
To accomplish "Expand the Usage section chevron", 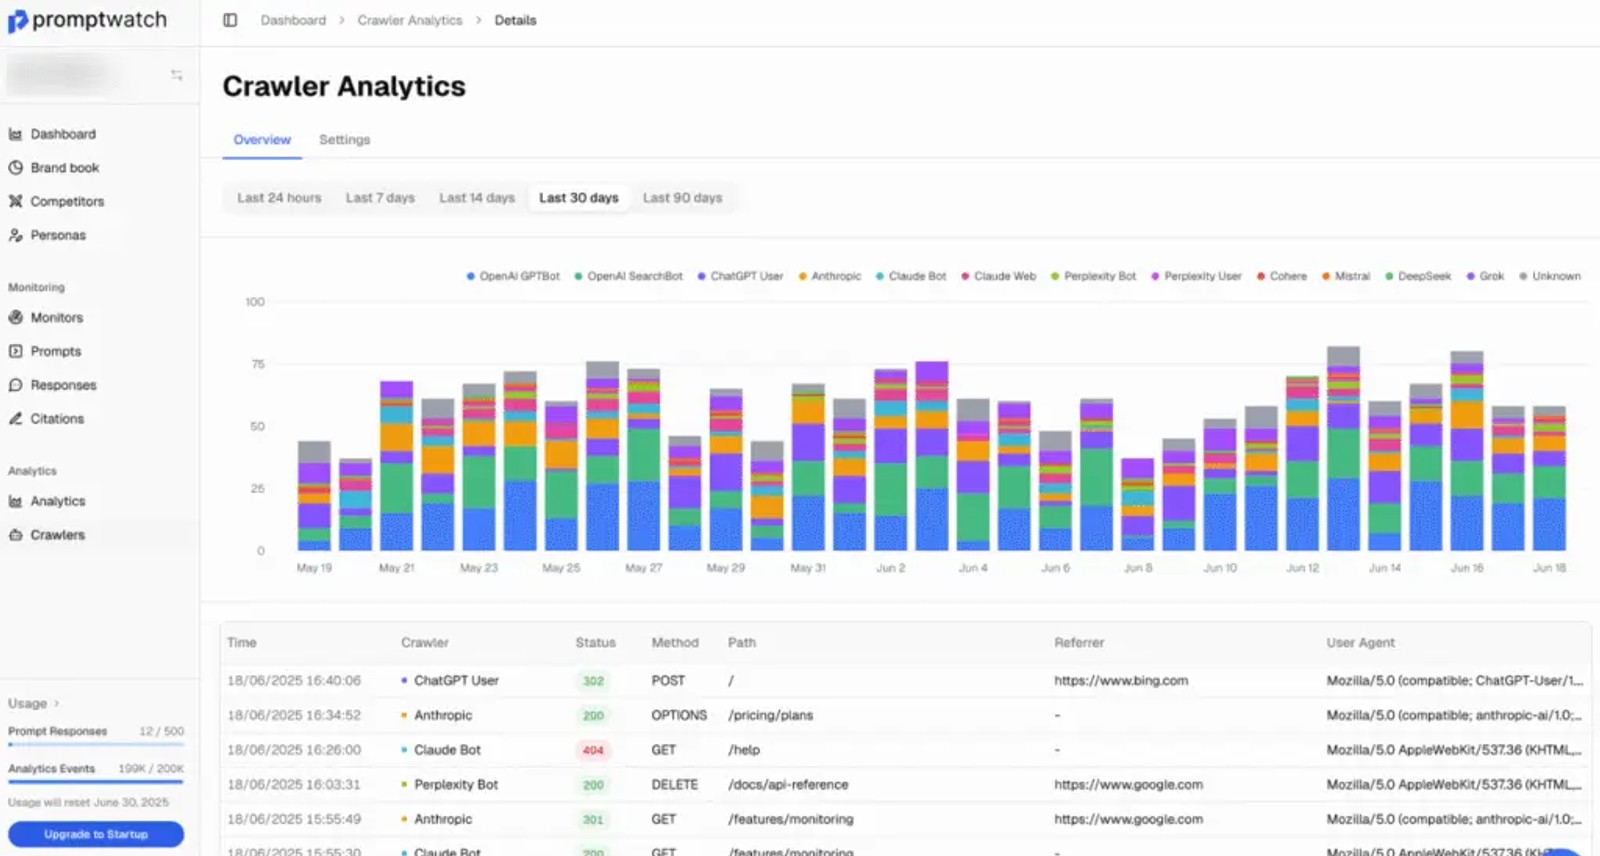I will [x=56, y=703].
